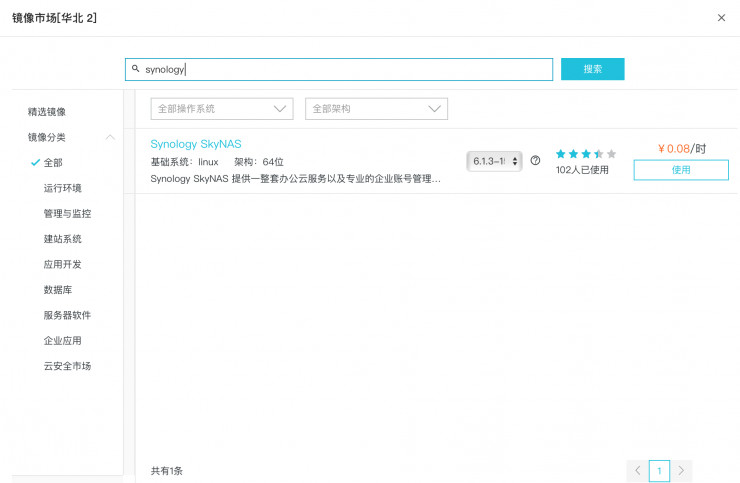This screenshot has width=740, height=483.
Task: Click the 共有1条 results count
Action: click(167, 471)
